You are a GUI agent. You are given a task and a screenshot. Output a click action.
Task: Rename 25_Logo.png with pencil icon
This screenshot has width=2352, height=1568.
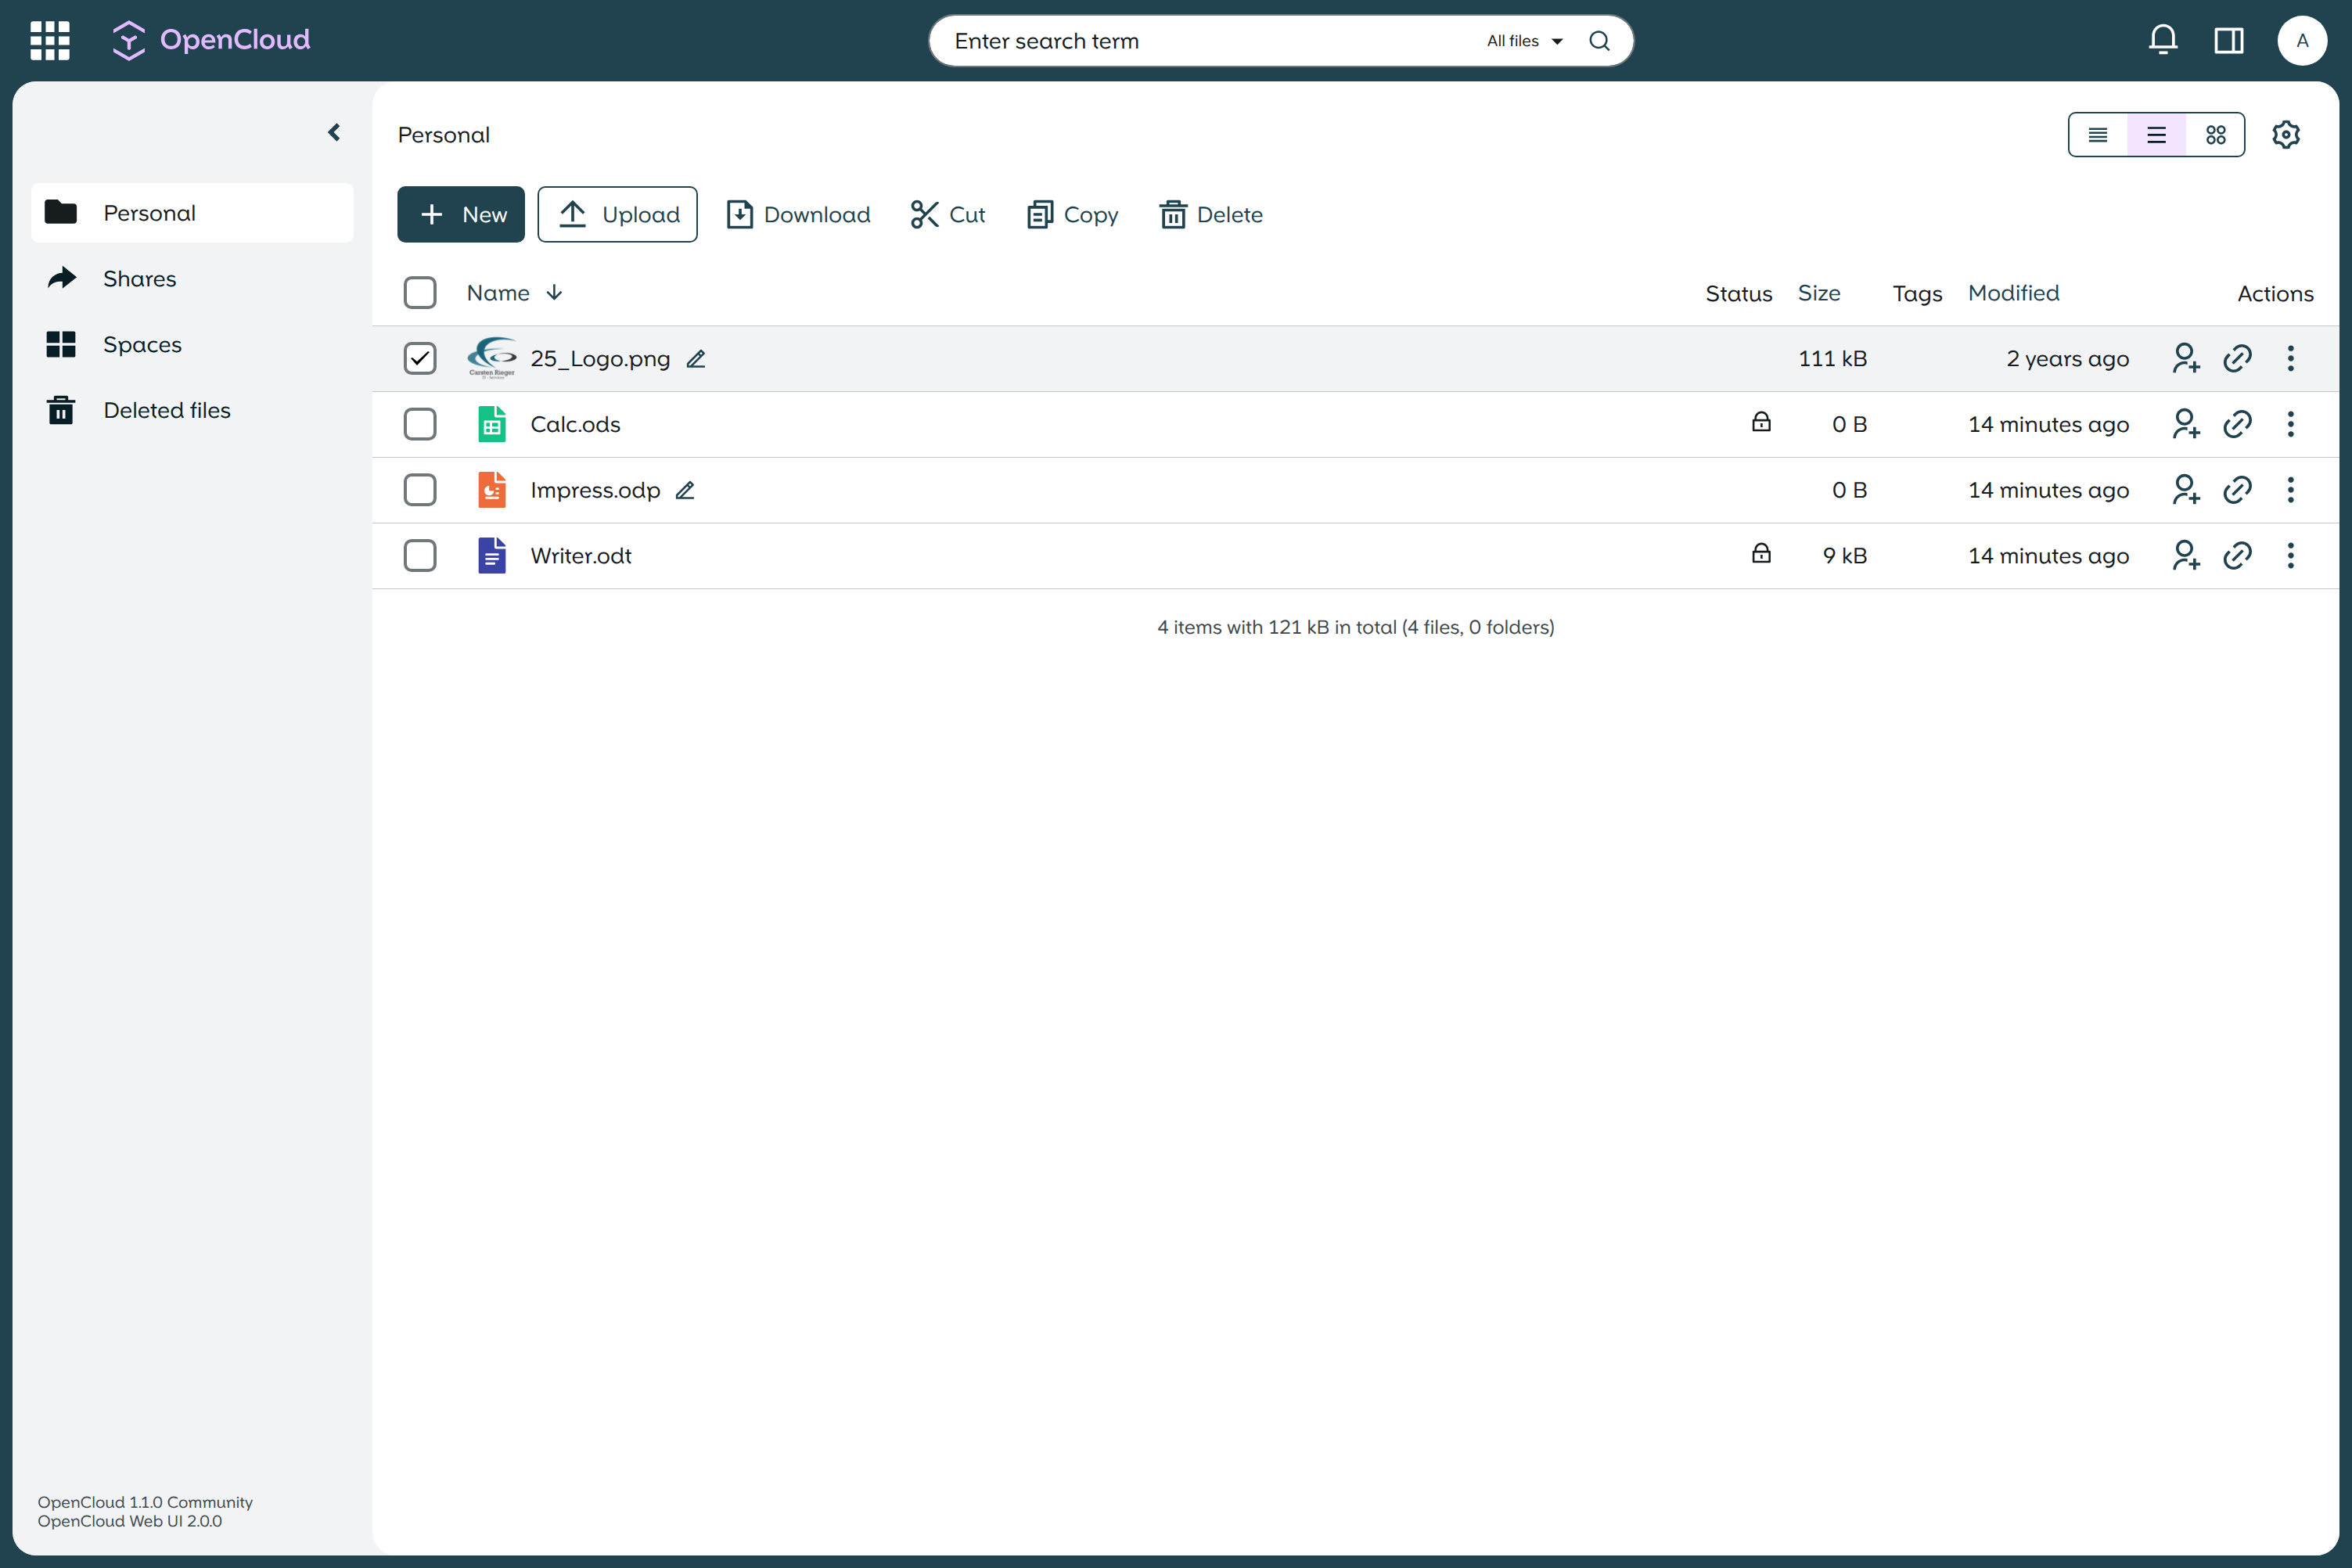[x=696, y=358]
